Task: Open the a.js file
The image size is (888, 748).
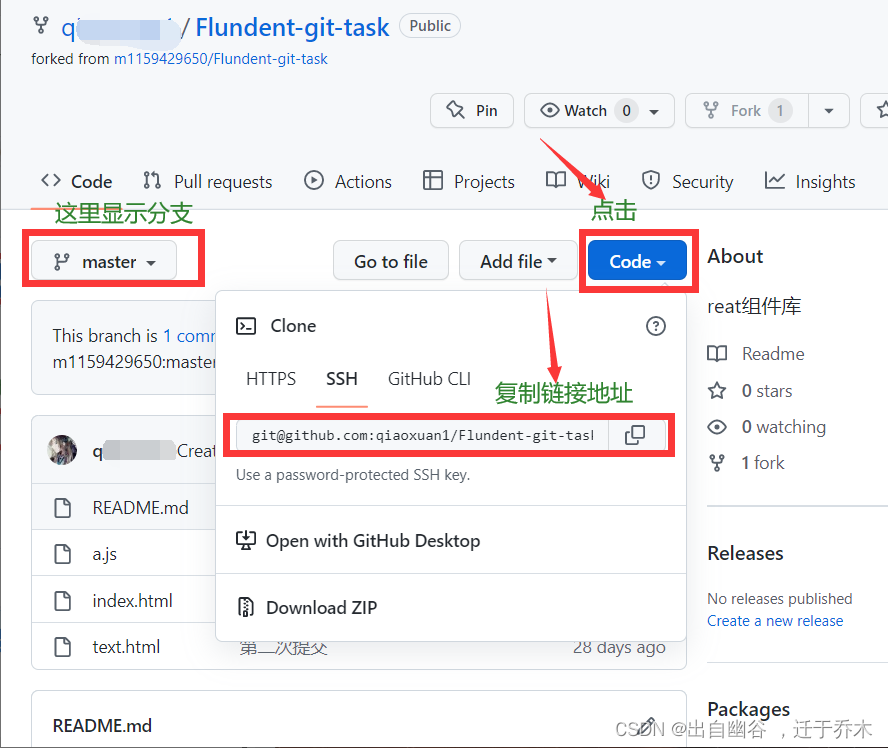Action: point(105,554)
